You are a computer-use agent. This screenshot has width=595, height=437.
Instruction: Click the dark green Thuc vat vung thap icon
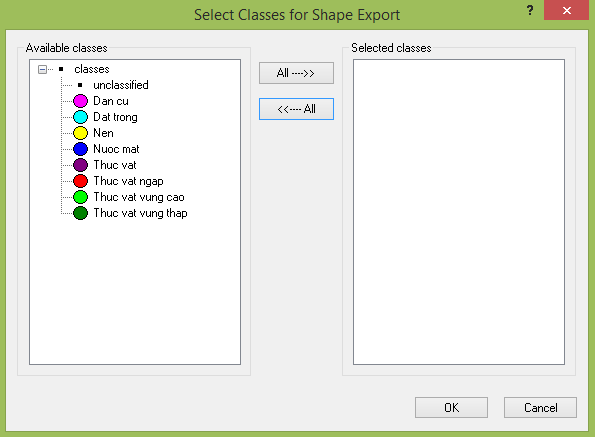[x=80, y=213]
